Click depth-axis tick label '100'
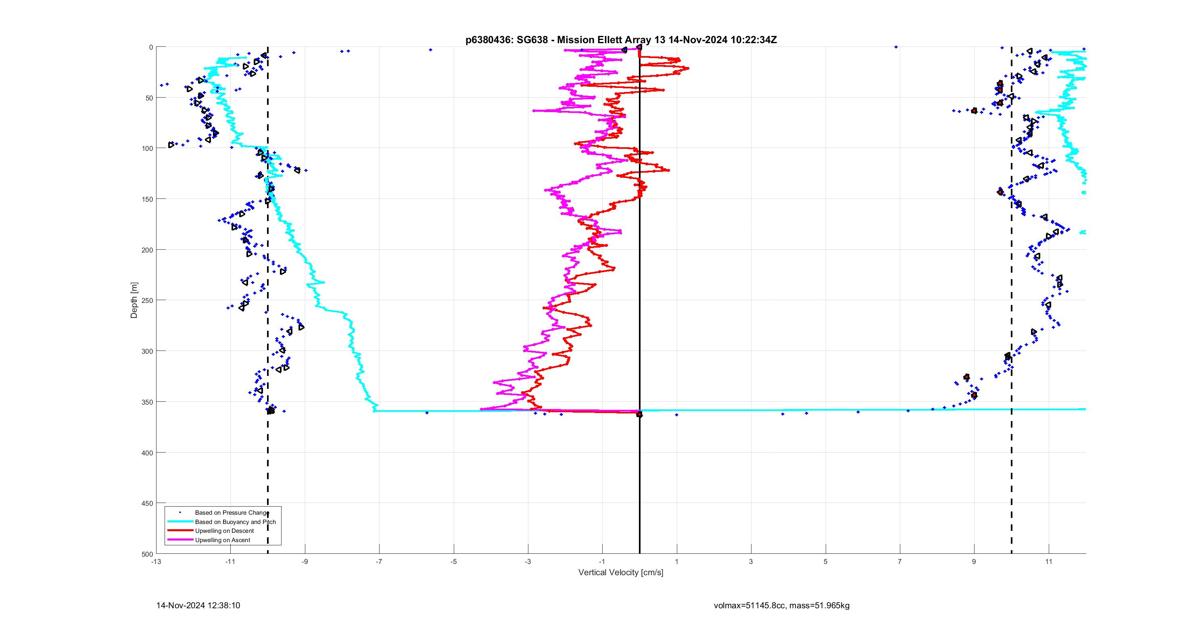Screen dimensions: 1200x622 click(146, 148)
